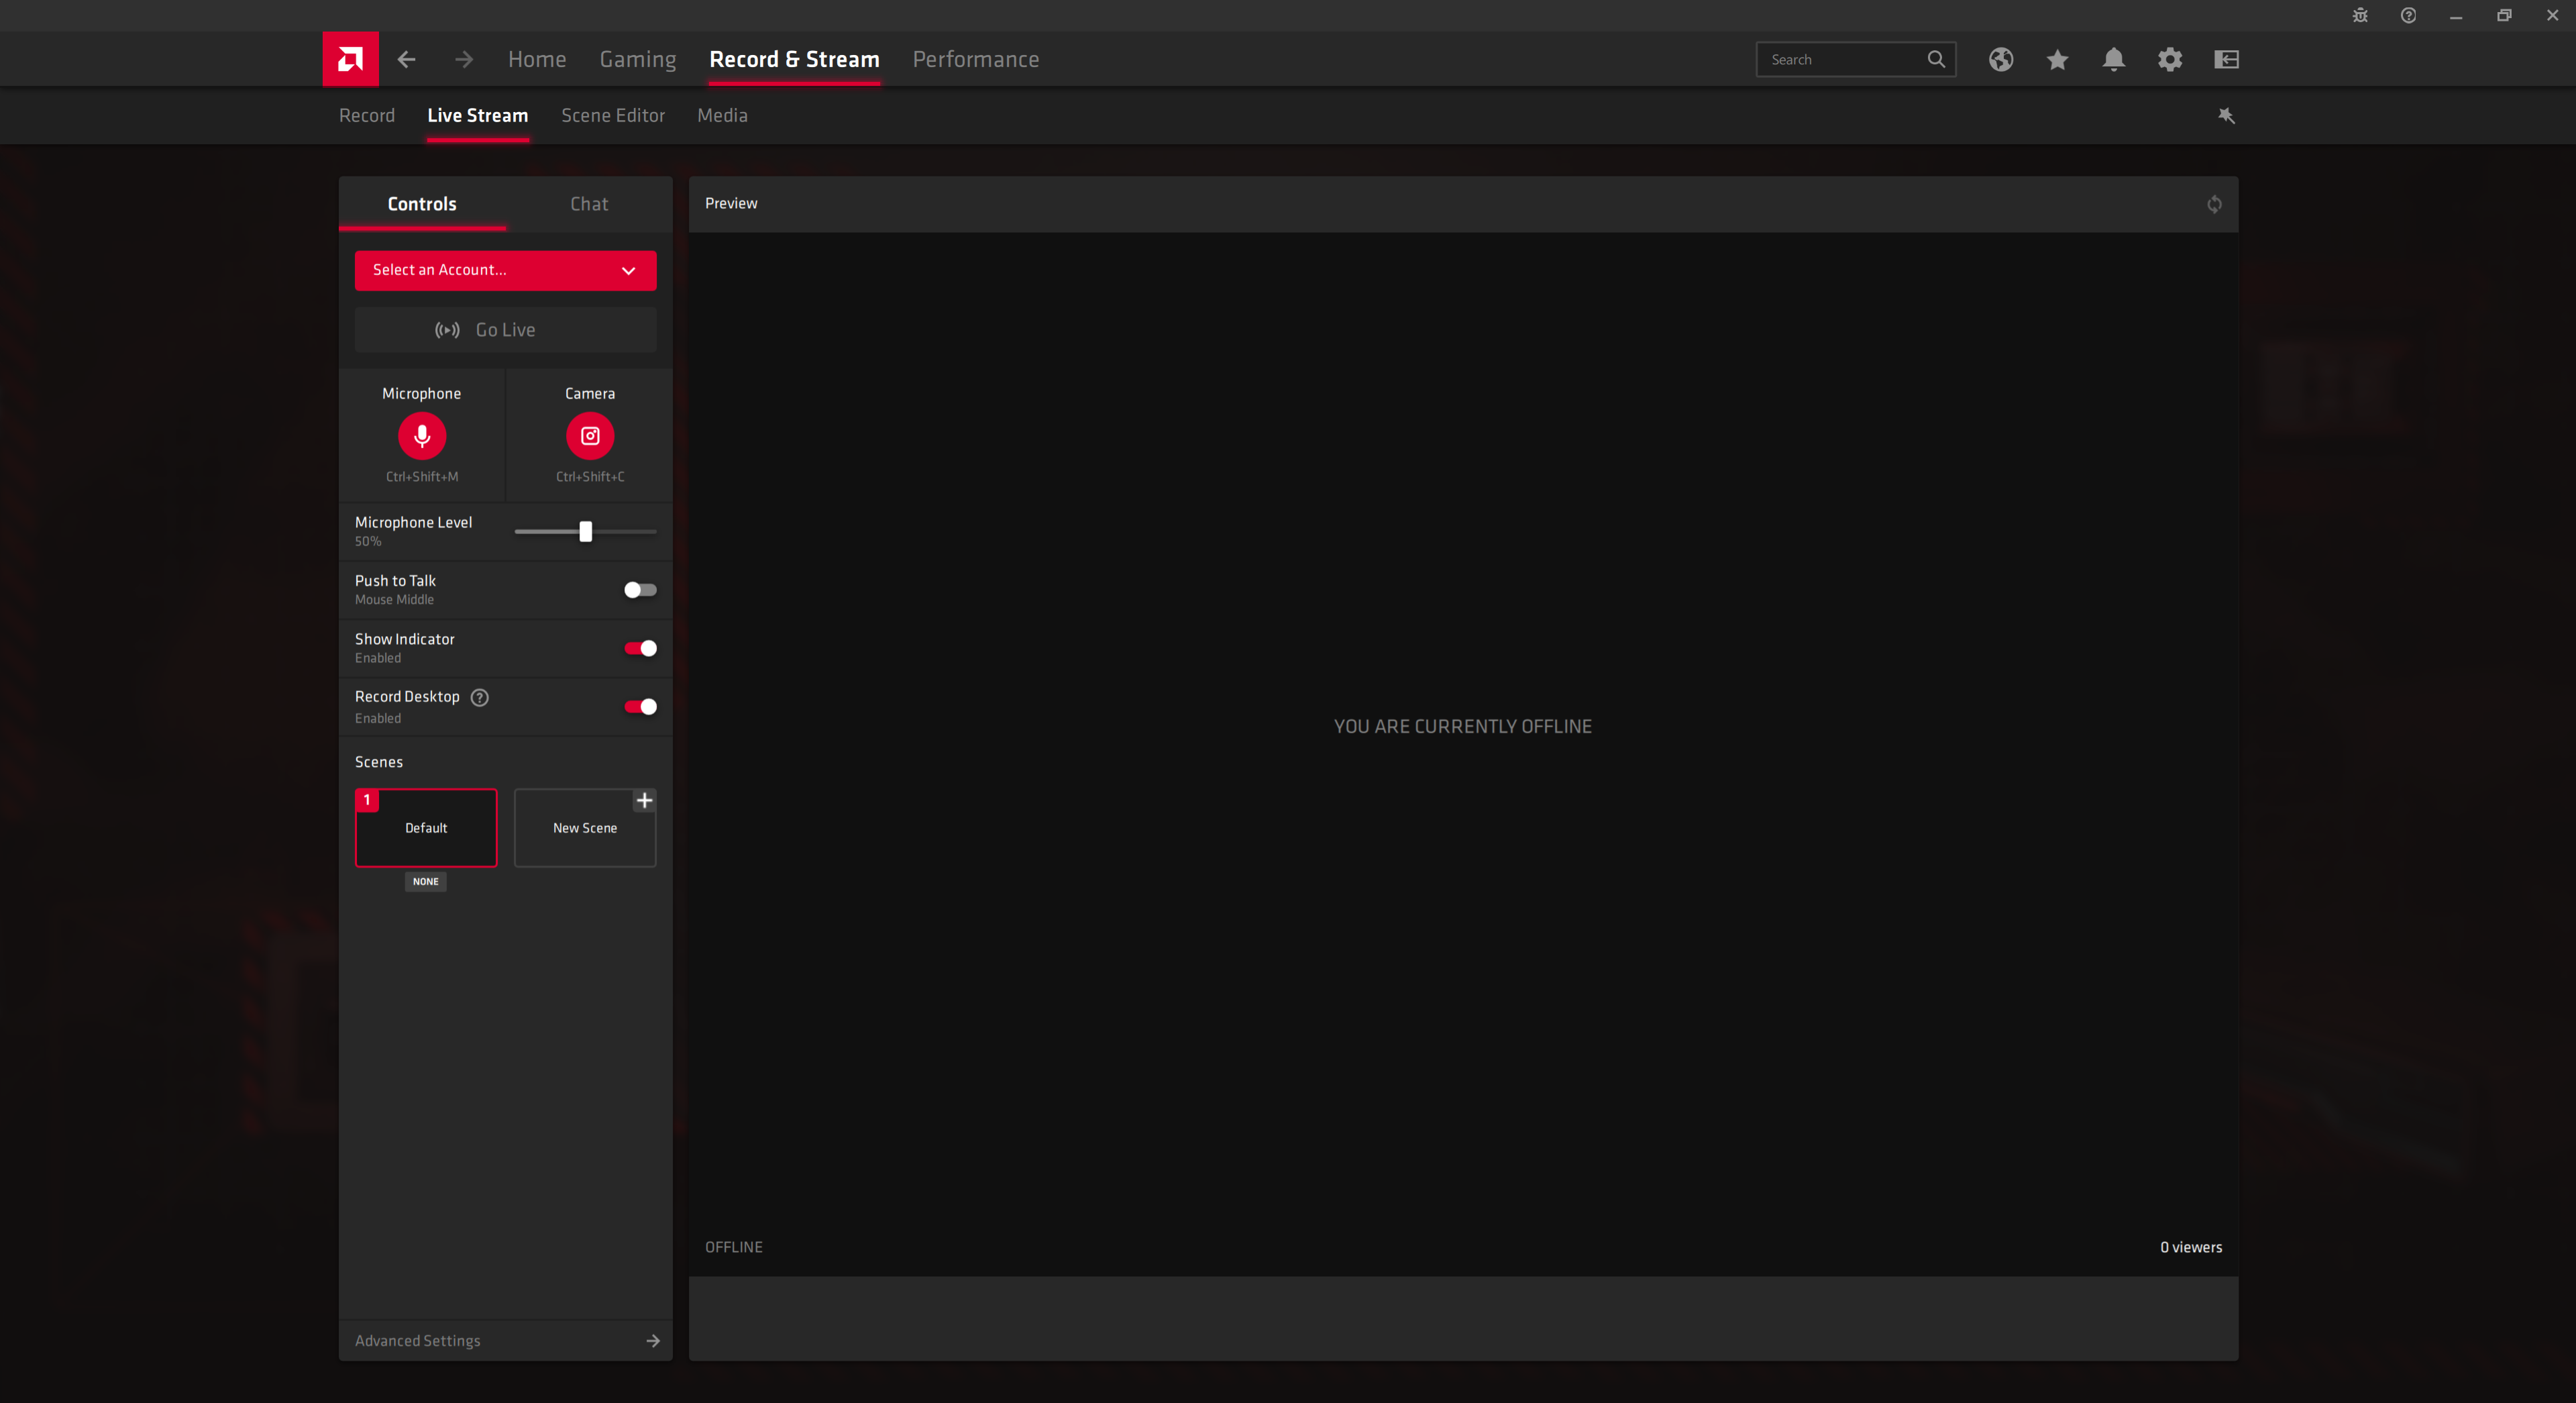This screenshot has width=2576, height=1403.
Task: Switch to the Scene Editor tab
Action: pyautogui.click(x=612, y=115)
